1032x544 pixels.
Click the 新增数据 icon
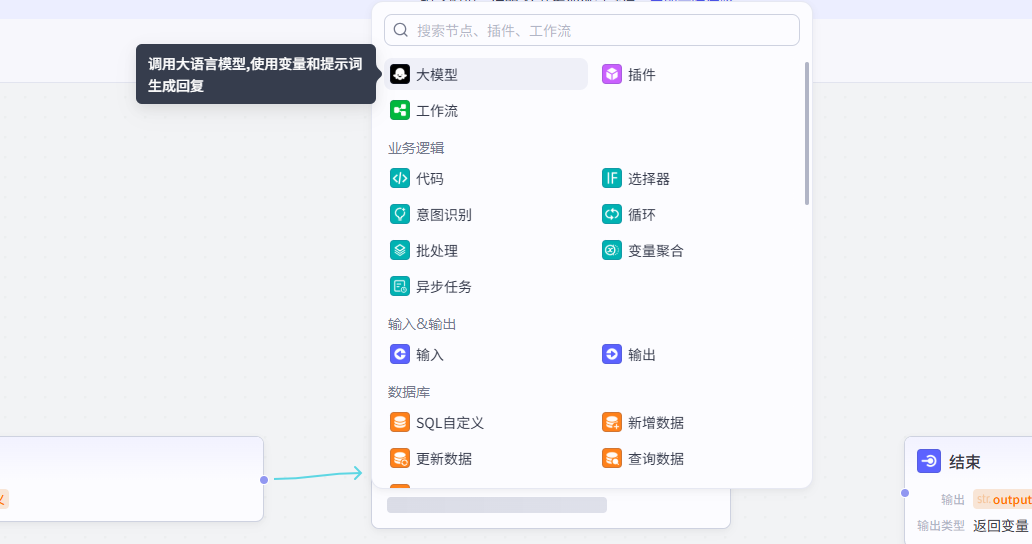pyautogui.click(x=611, y=422)
